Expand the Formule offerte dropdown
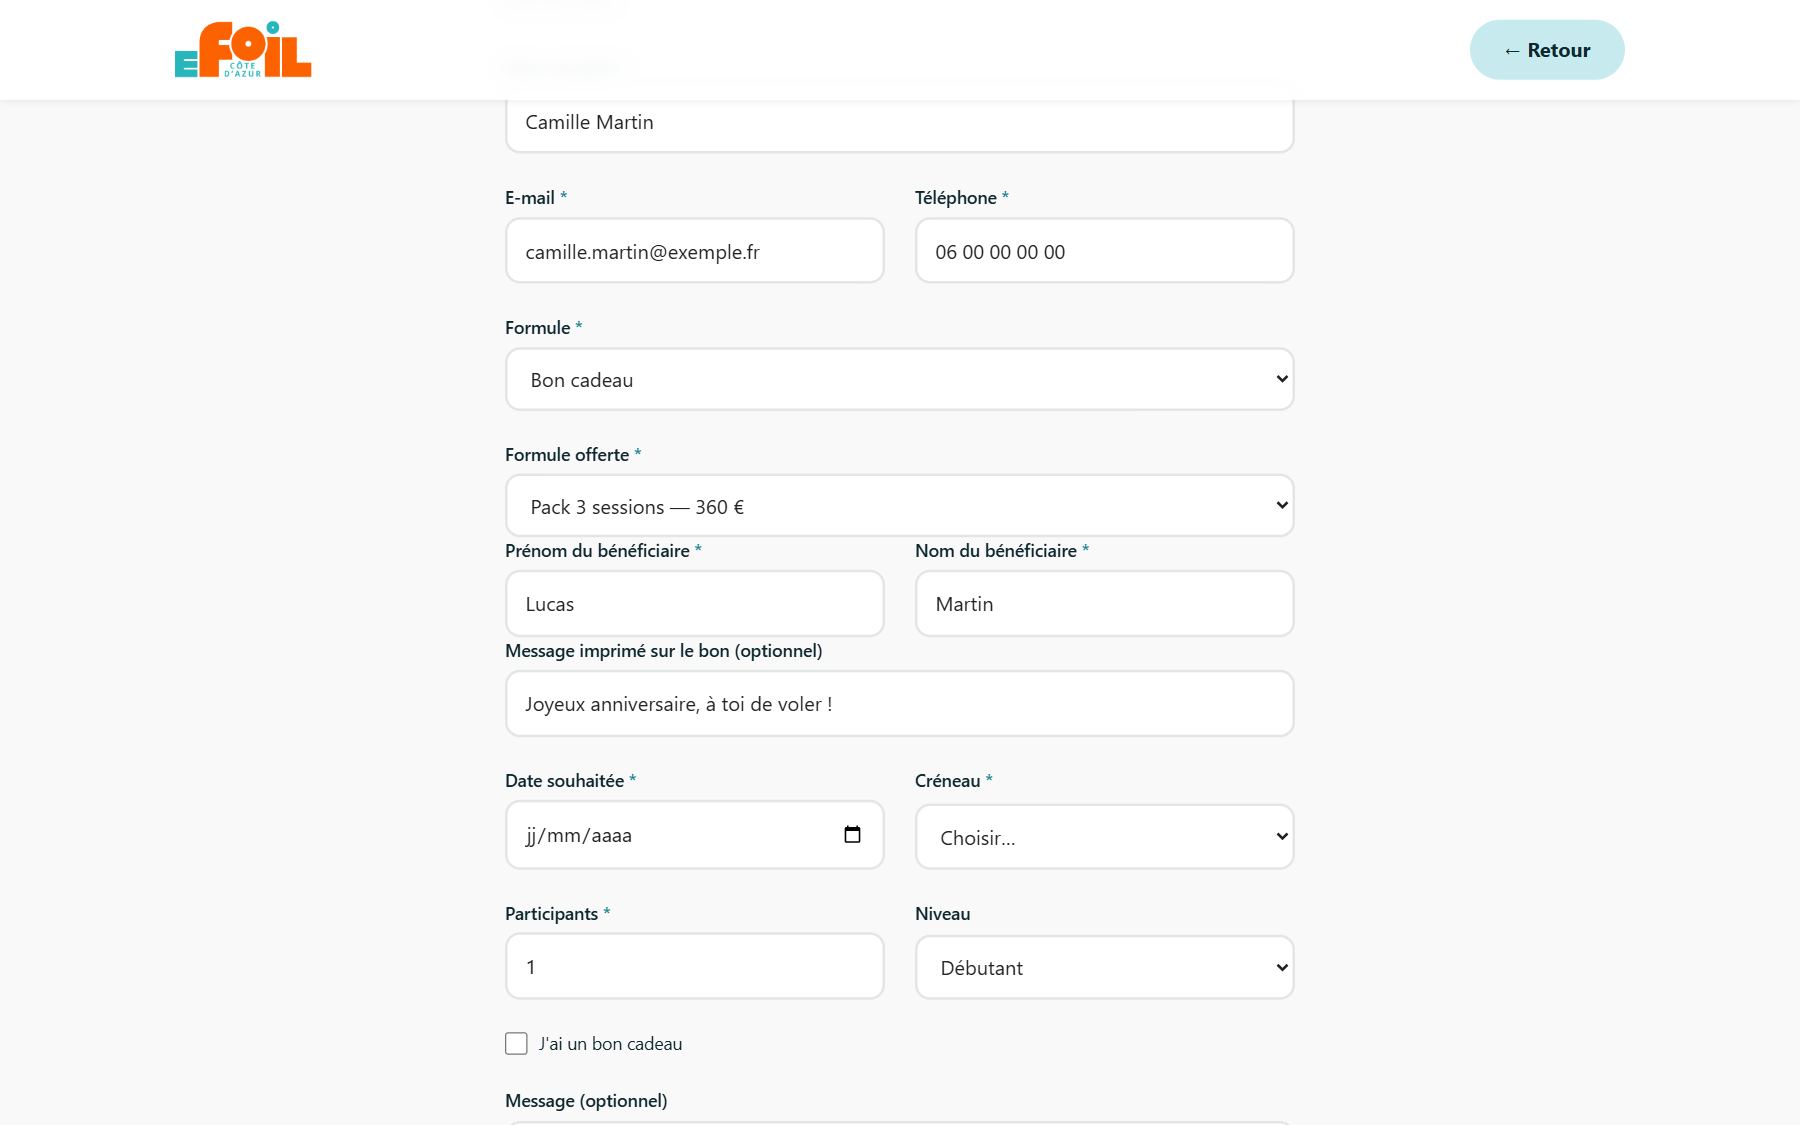Viewport: 1800px width, 1125px height. [900, 506]
